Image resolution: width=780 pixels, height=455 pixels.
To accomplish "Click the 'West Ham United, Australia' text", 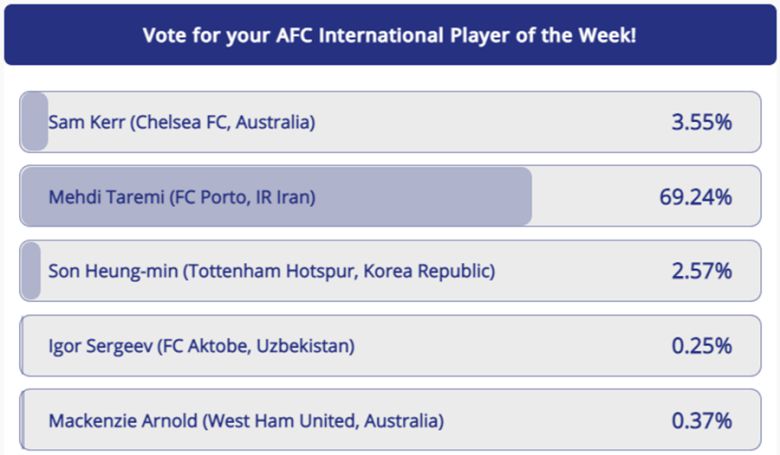I will (x=324, y=421).
